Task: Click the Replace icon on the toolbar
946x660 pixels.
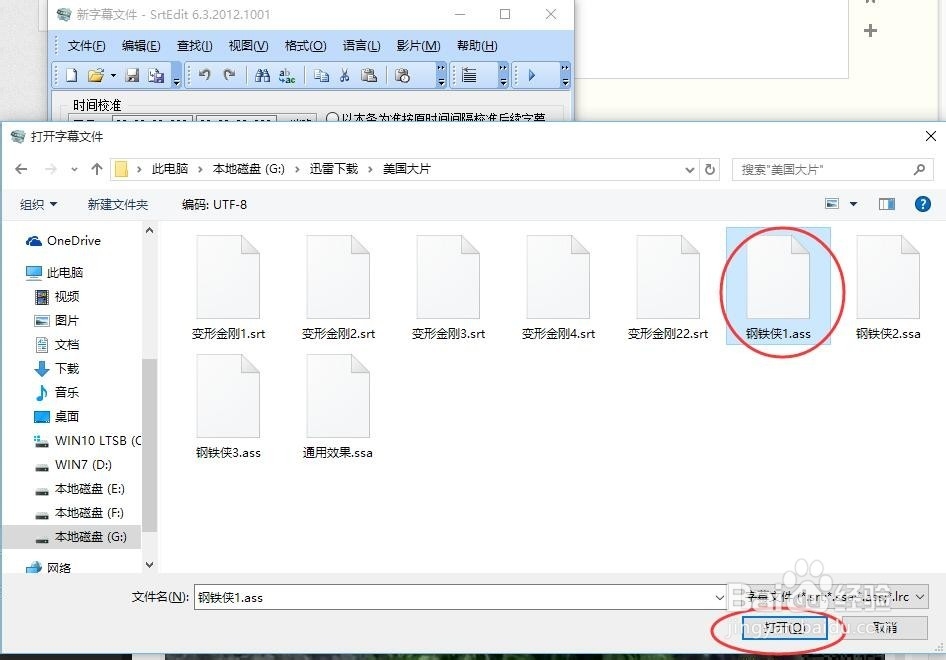Action: [x=289, y=76]
